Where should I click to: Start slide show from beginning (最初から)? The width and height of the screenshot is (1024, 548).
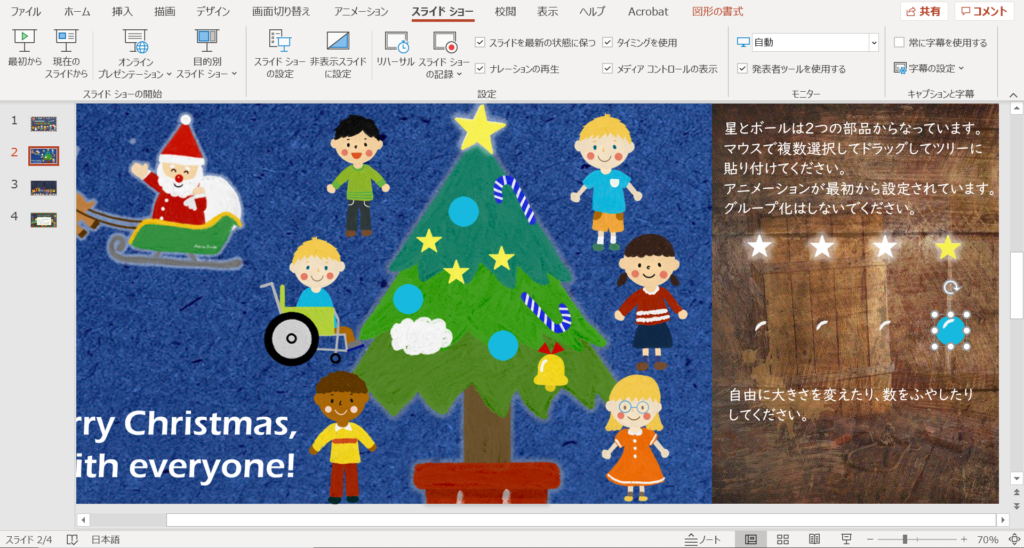(25, 50)
